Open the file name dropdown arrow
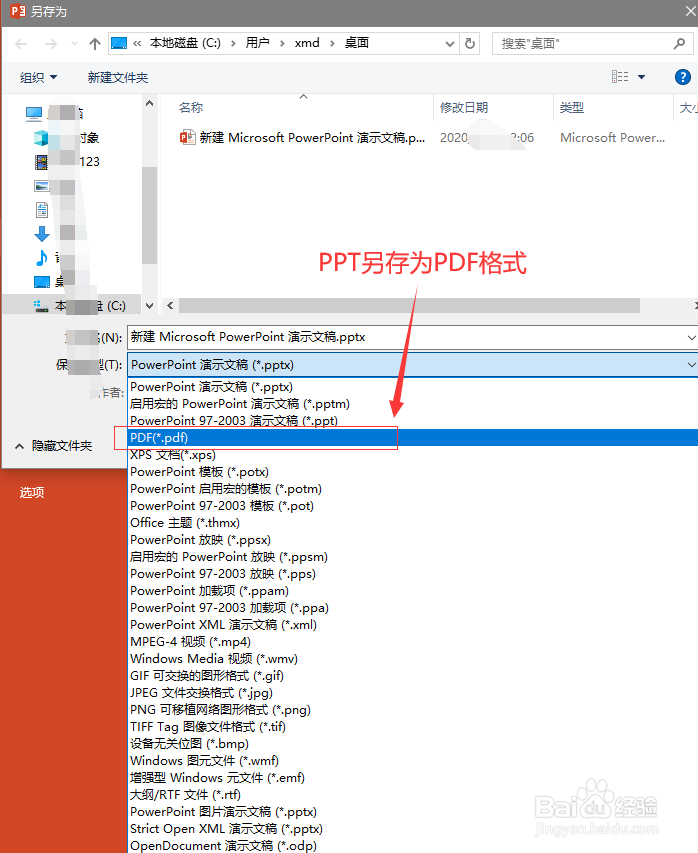The image size is (698, 853). [x=691, y=337]
